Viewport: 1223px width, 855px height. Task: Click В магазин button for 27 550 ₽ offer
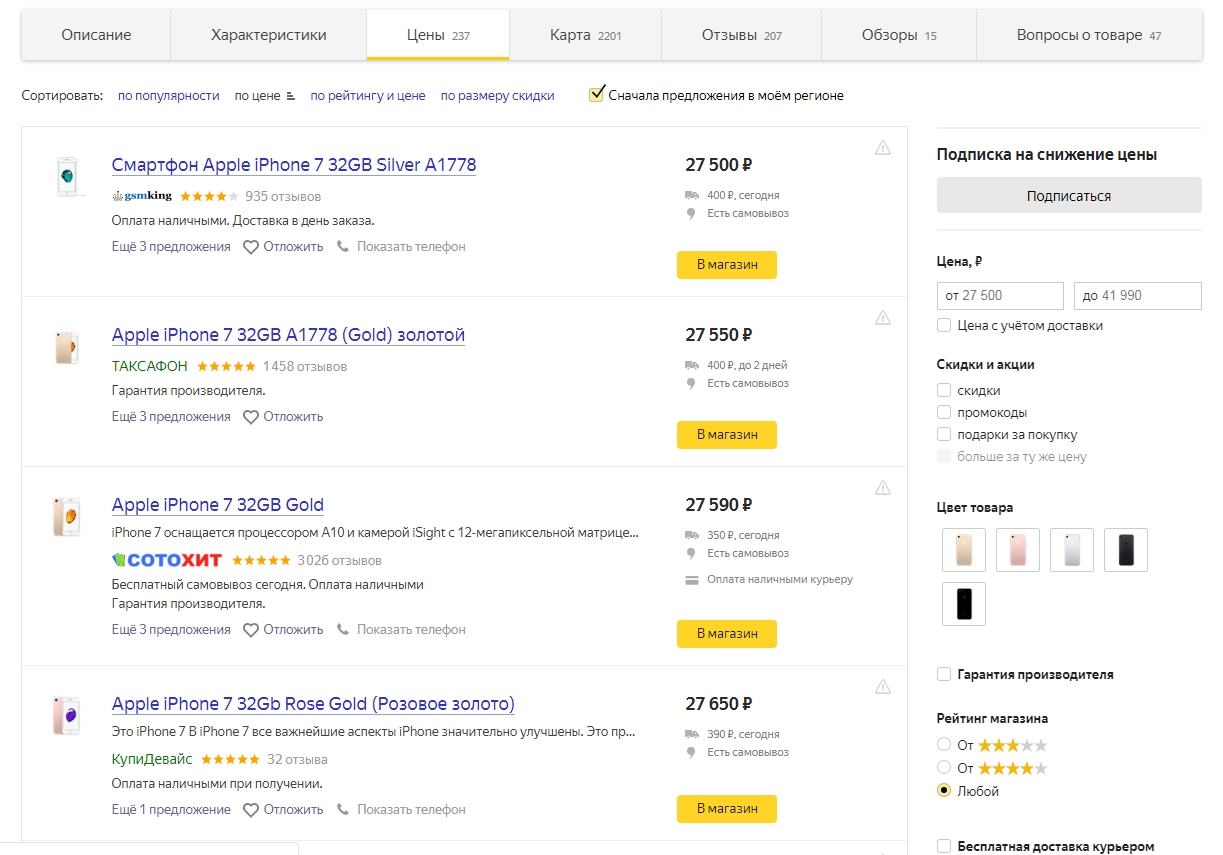click(727, 435)
